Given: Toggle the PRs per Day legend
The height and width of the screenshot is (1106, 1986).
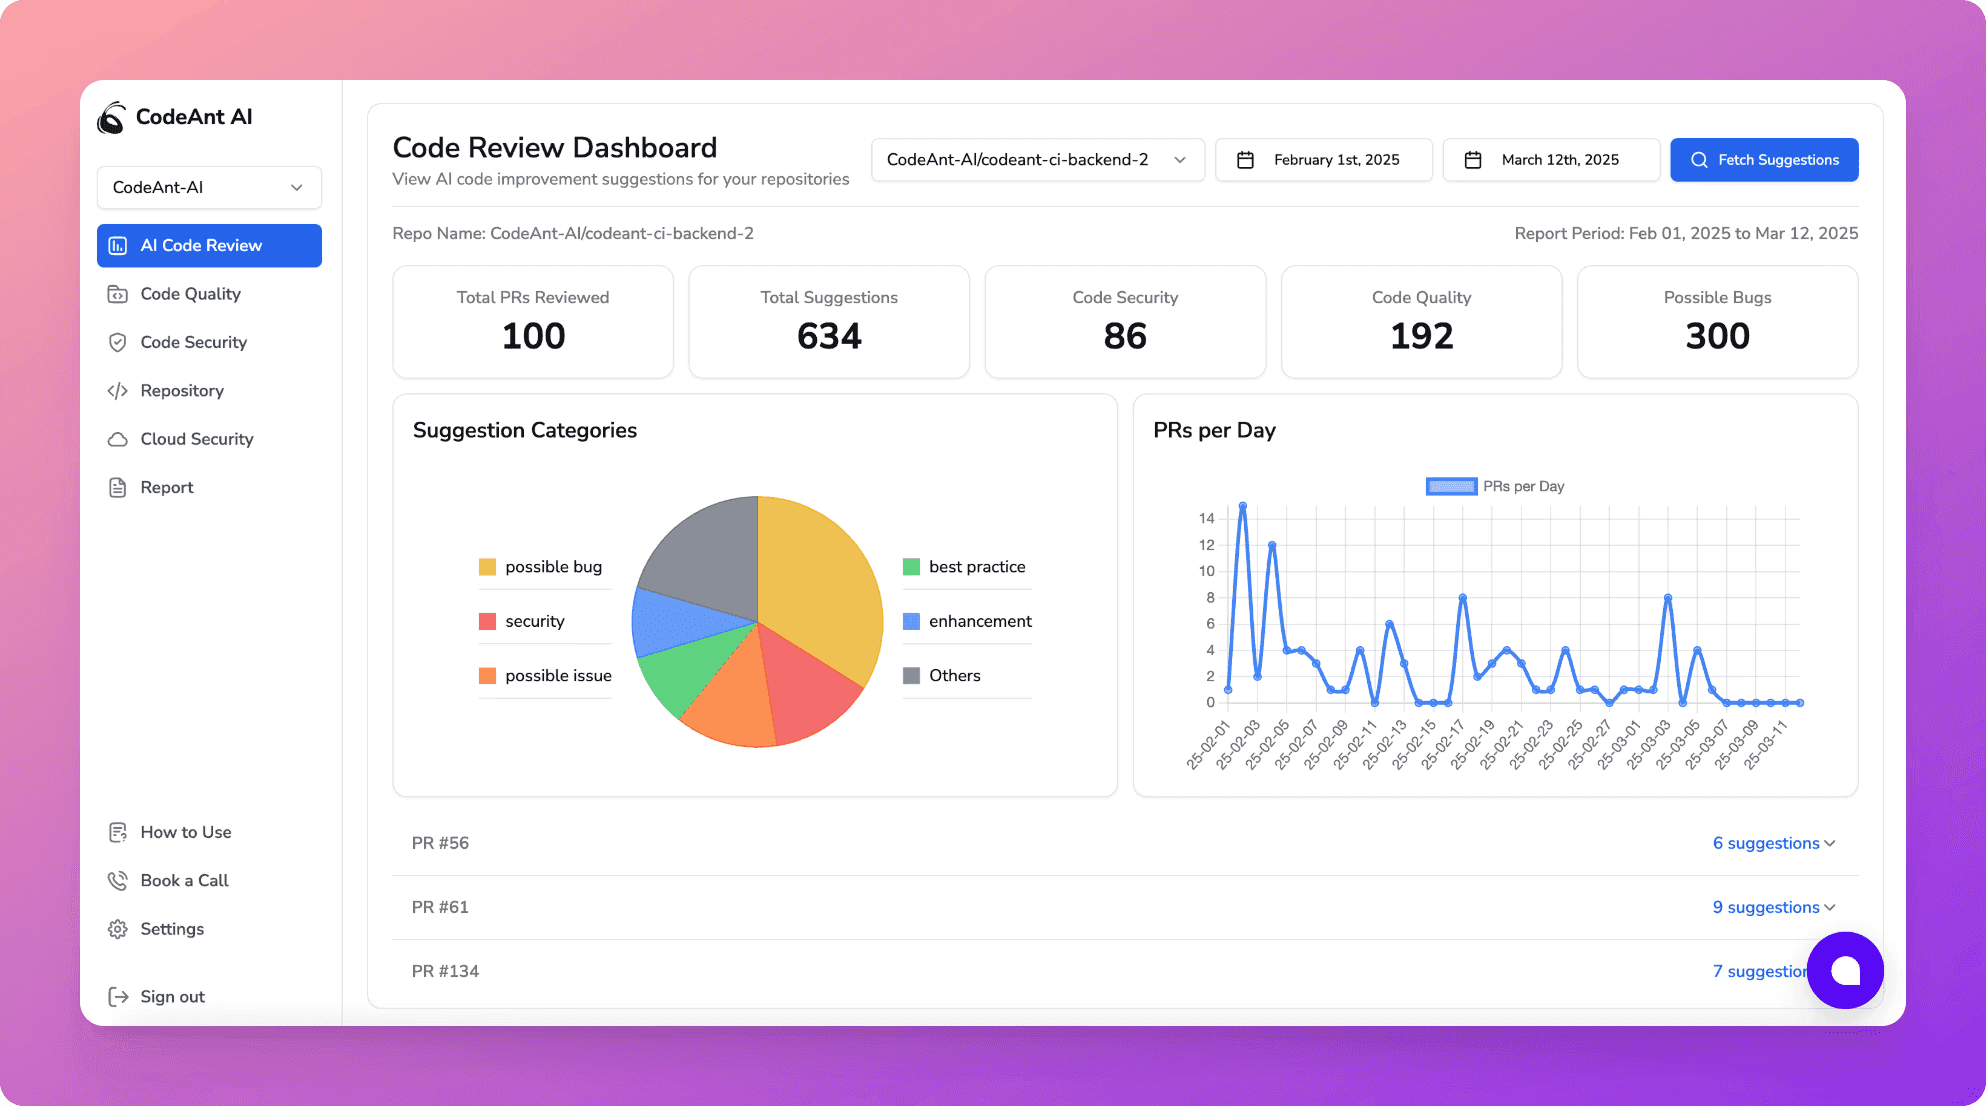Looking at the screenshot, I should coord(1494,486).
